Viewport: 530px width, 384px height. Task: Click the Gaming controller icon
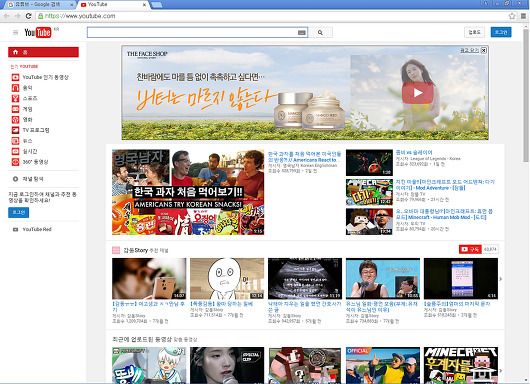tap(16, 109)
